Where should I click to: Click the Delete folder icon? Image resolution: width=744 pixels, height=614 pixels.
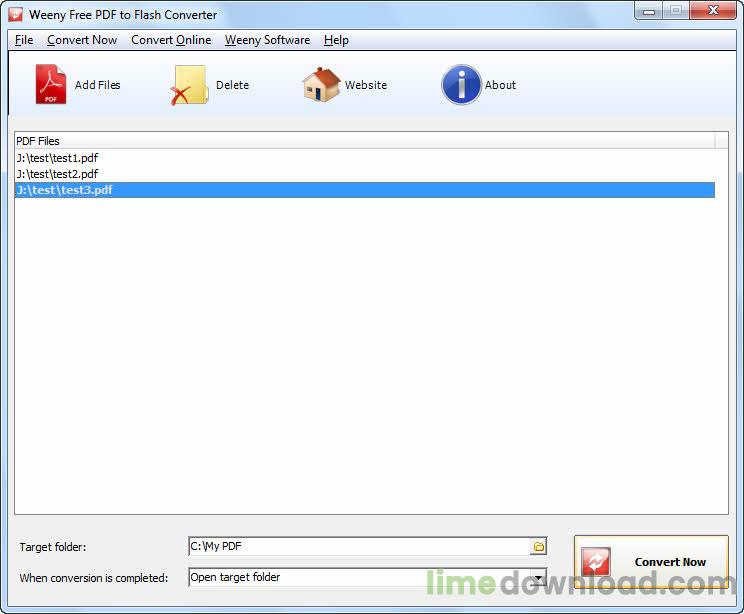pos(189,85)
